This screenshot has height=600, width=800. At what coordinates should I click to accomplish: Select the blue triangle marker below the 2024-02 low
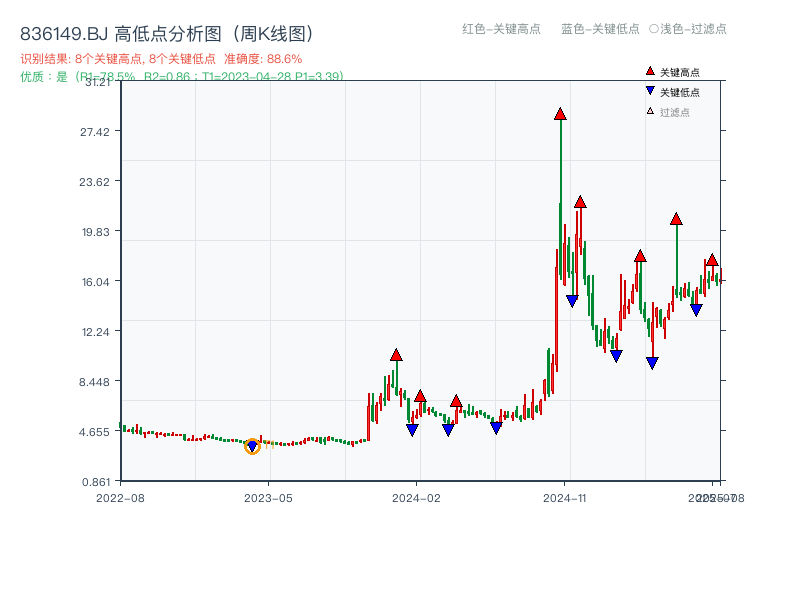(x=413, y=429)
